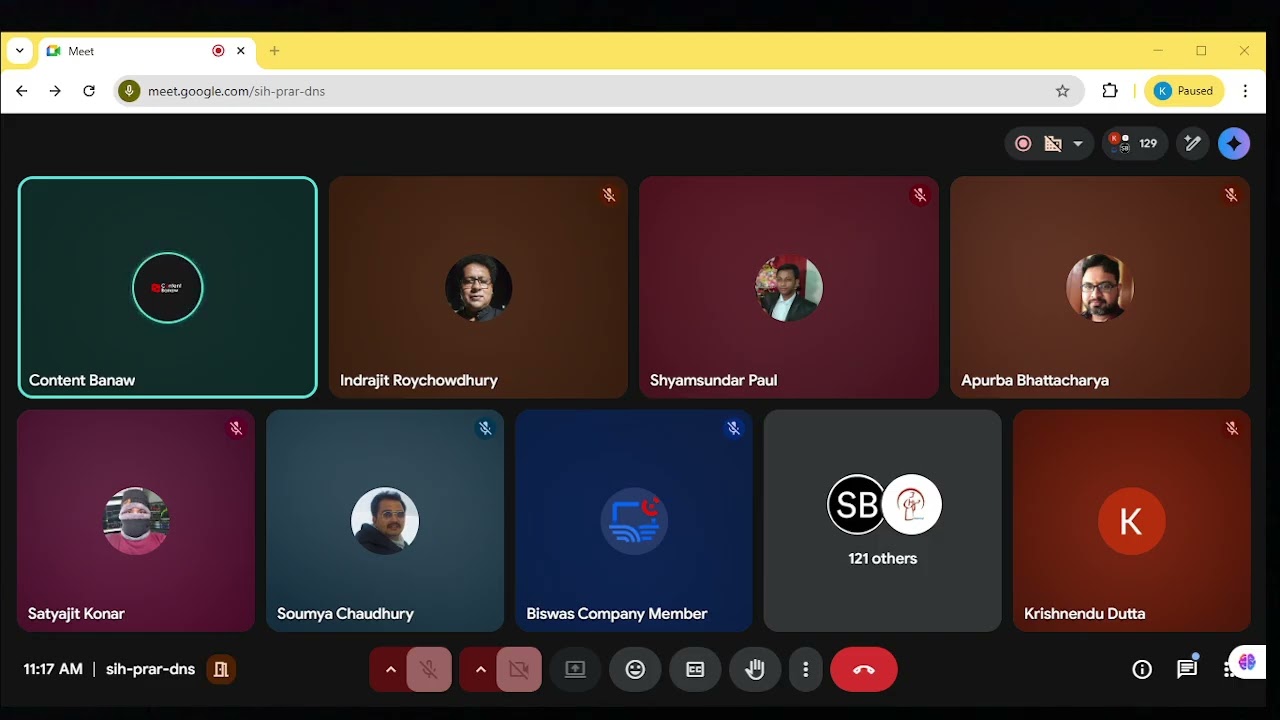Select Satyajit Konar's video tile
This screenshot has height=720, width=1280.
click(x=136, y=521)
